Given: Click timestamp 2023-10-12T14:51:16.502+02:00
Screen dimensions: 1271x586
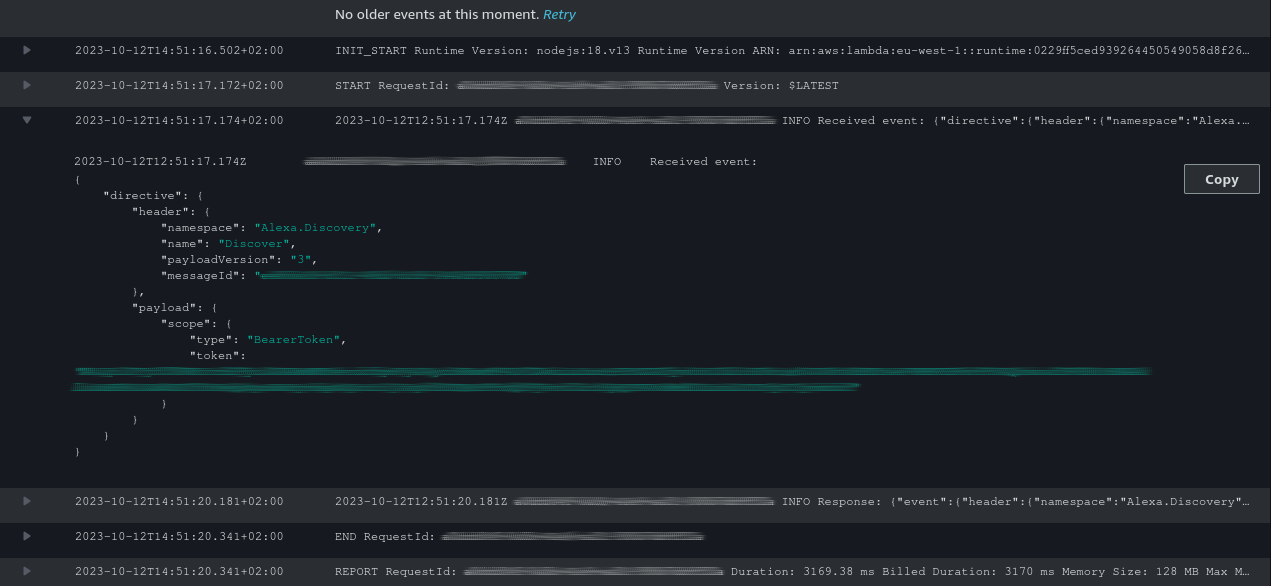Looking at the screenshot, I should click(x=179, y=50).
